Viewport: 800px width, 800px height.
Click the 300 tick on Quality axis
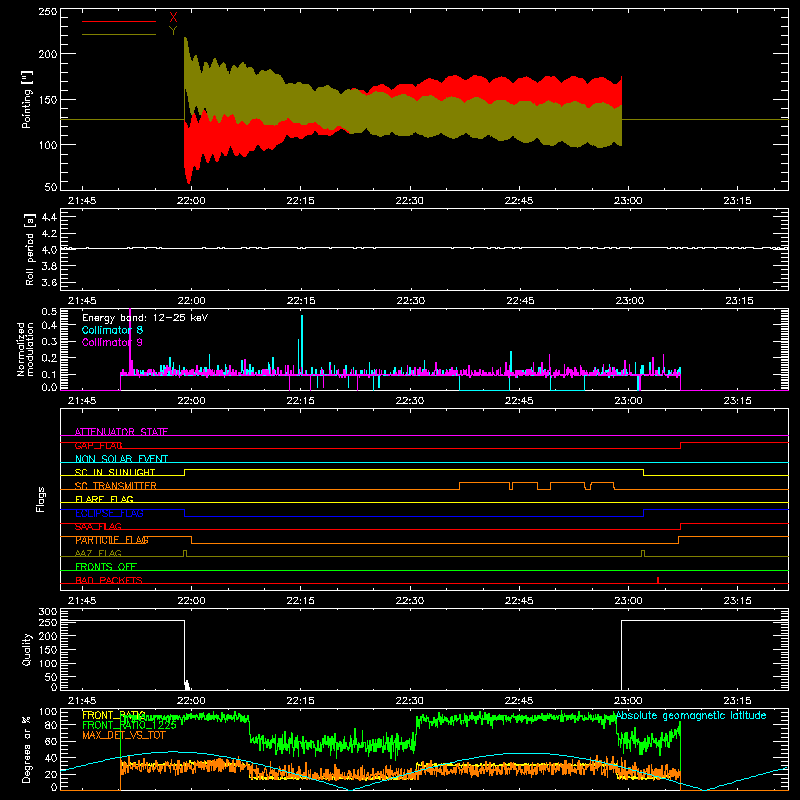[x=48, y=612]
